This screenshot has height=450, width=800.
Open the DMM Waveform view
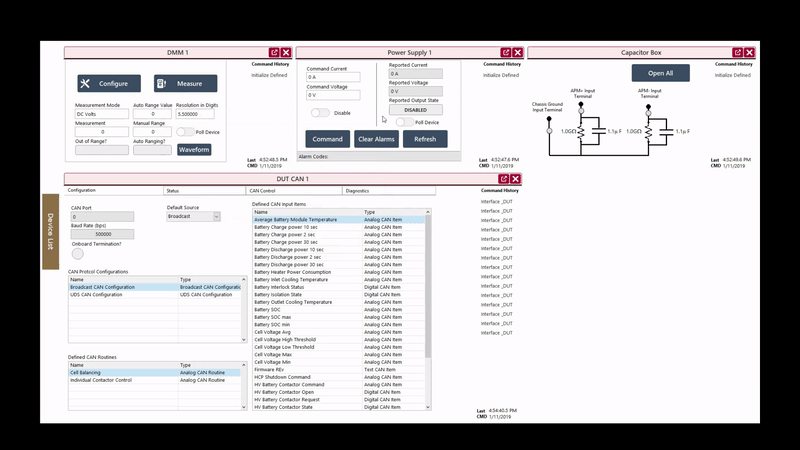click(194, 149)
